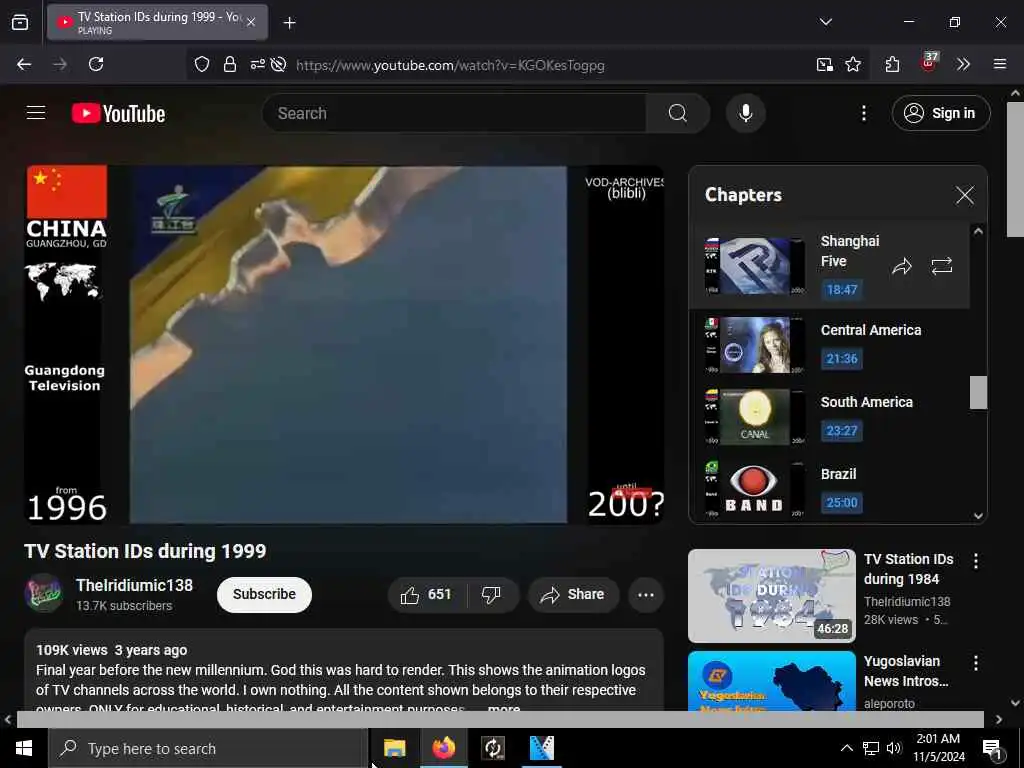Viewport: 1024px width, 768px height.
Task: Open the Windows Start menu
Action: point(24,748)
